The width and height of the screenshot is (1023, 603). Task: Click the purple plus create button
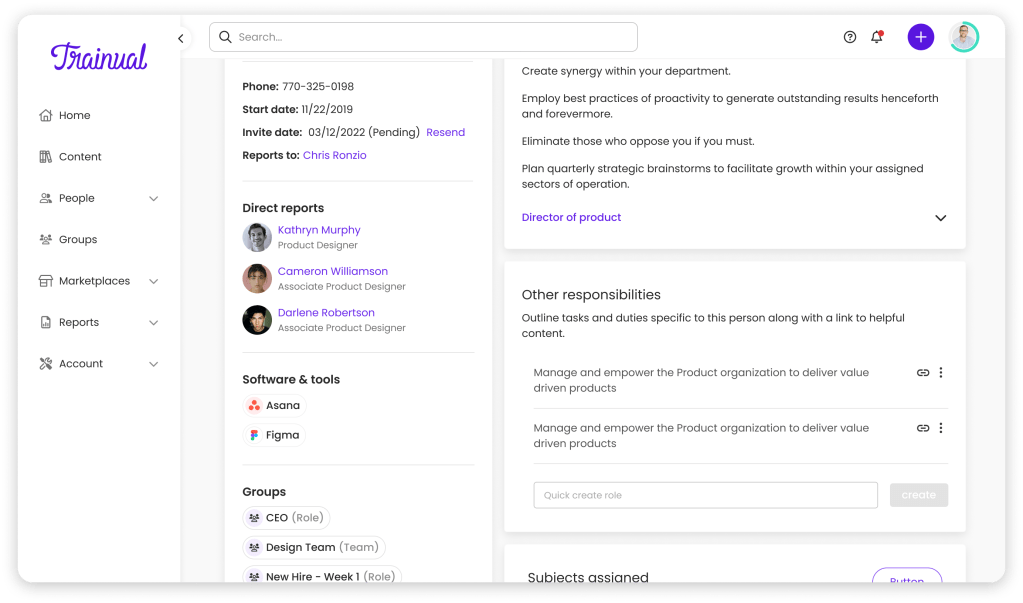pyautogui.click(x=920, y=37)
